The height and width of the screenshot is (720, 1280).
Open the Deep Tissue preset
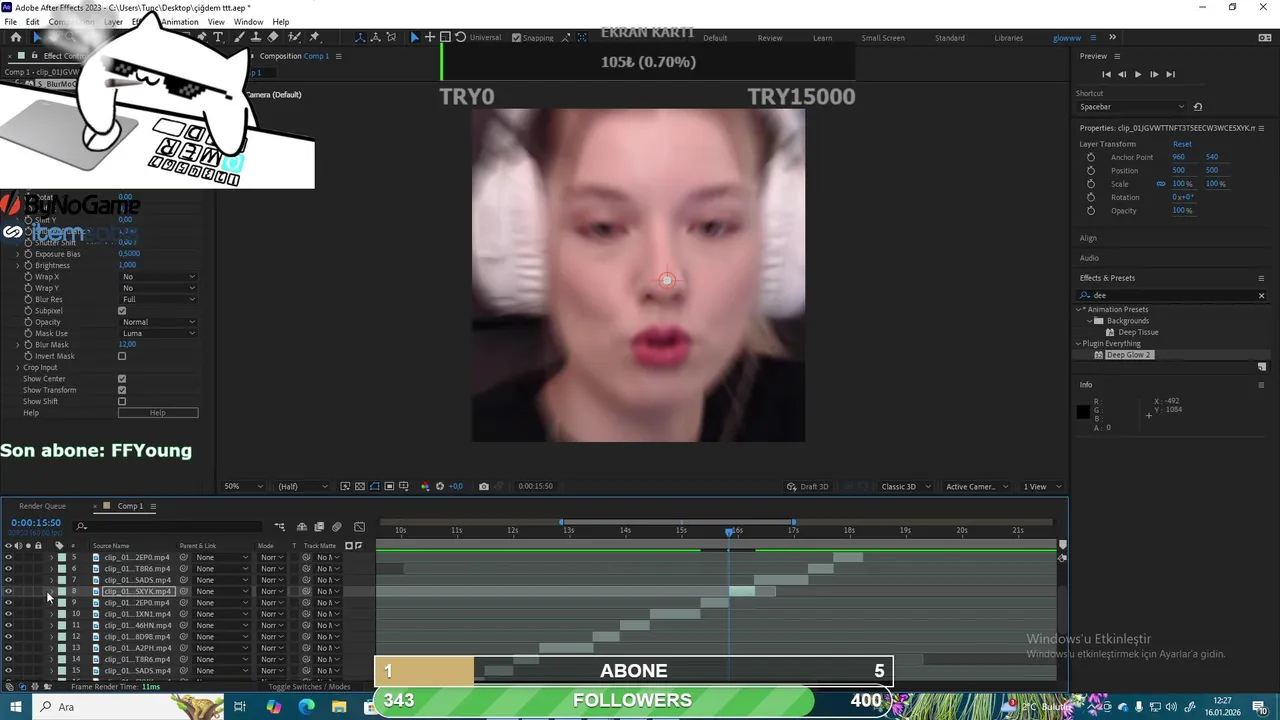(1137, 332)
